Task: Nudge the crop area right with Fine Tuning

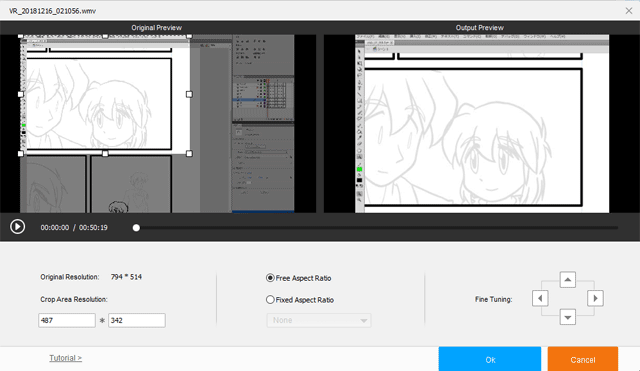Action: pyautogui.click(x=595, y=298)
